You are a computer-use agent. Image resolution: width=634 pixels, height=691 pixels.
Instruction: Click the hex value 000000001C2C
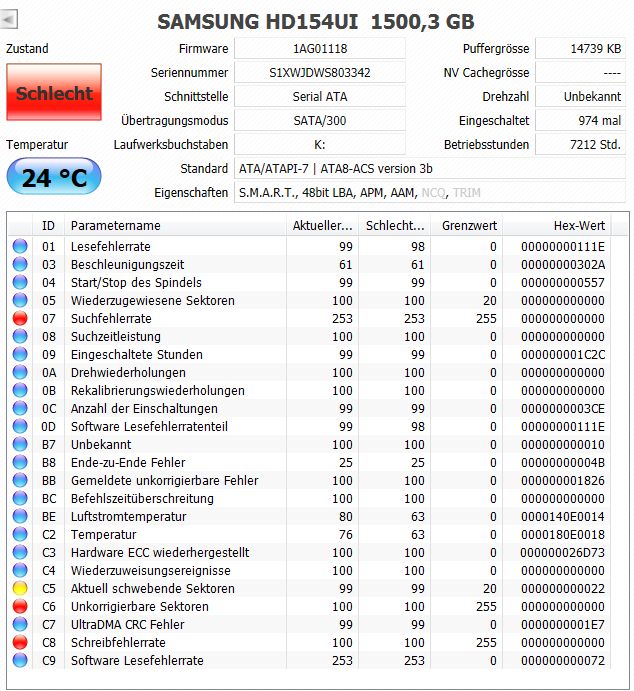[x=563, y=354]
